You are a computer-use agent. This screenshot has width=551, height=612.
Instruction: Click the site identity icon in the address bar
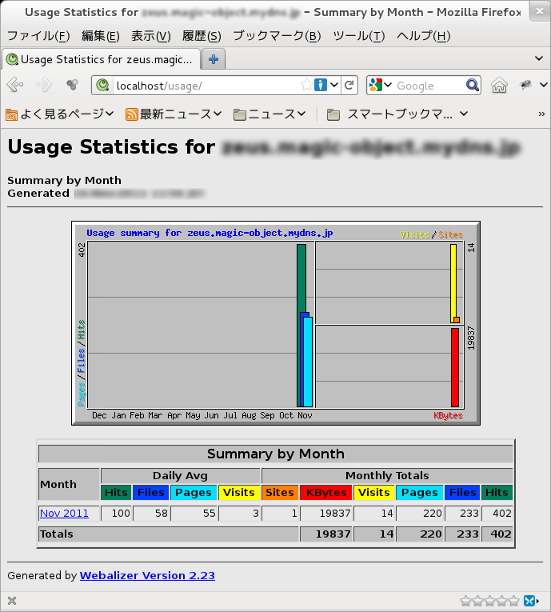[103, 85]
